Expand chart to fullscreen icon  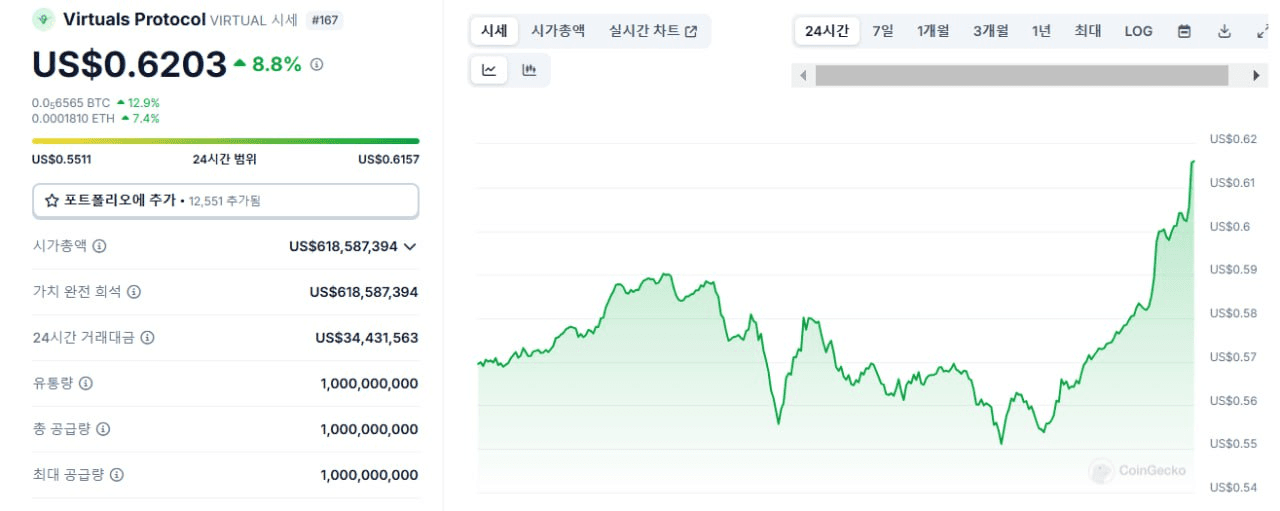pyautogui.click(x=1262, y=31)
